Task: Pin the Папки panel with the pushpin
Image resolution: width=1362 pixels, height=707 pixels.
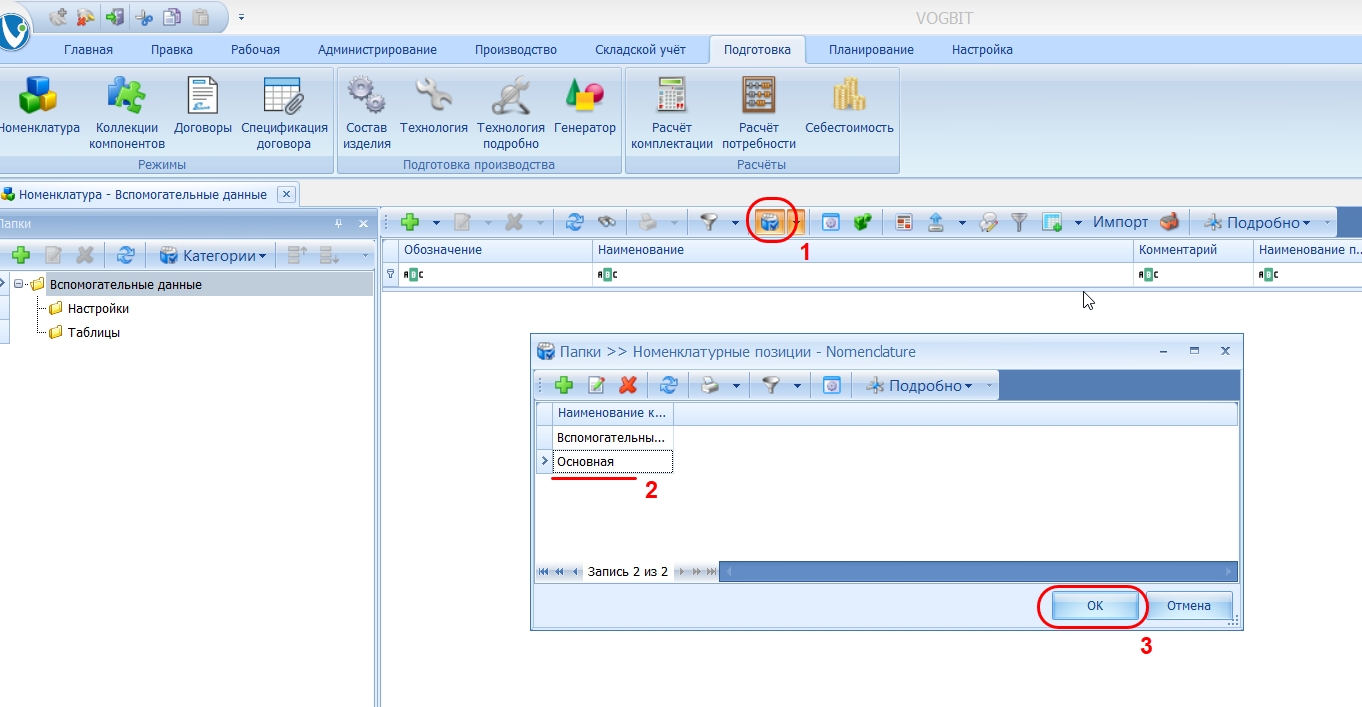Action: click(338, 223)
